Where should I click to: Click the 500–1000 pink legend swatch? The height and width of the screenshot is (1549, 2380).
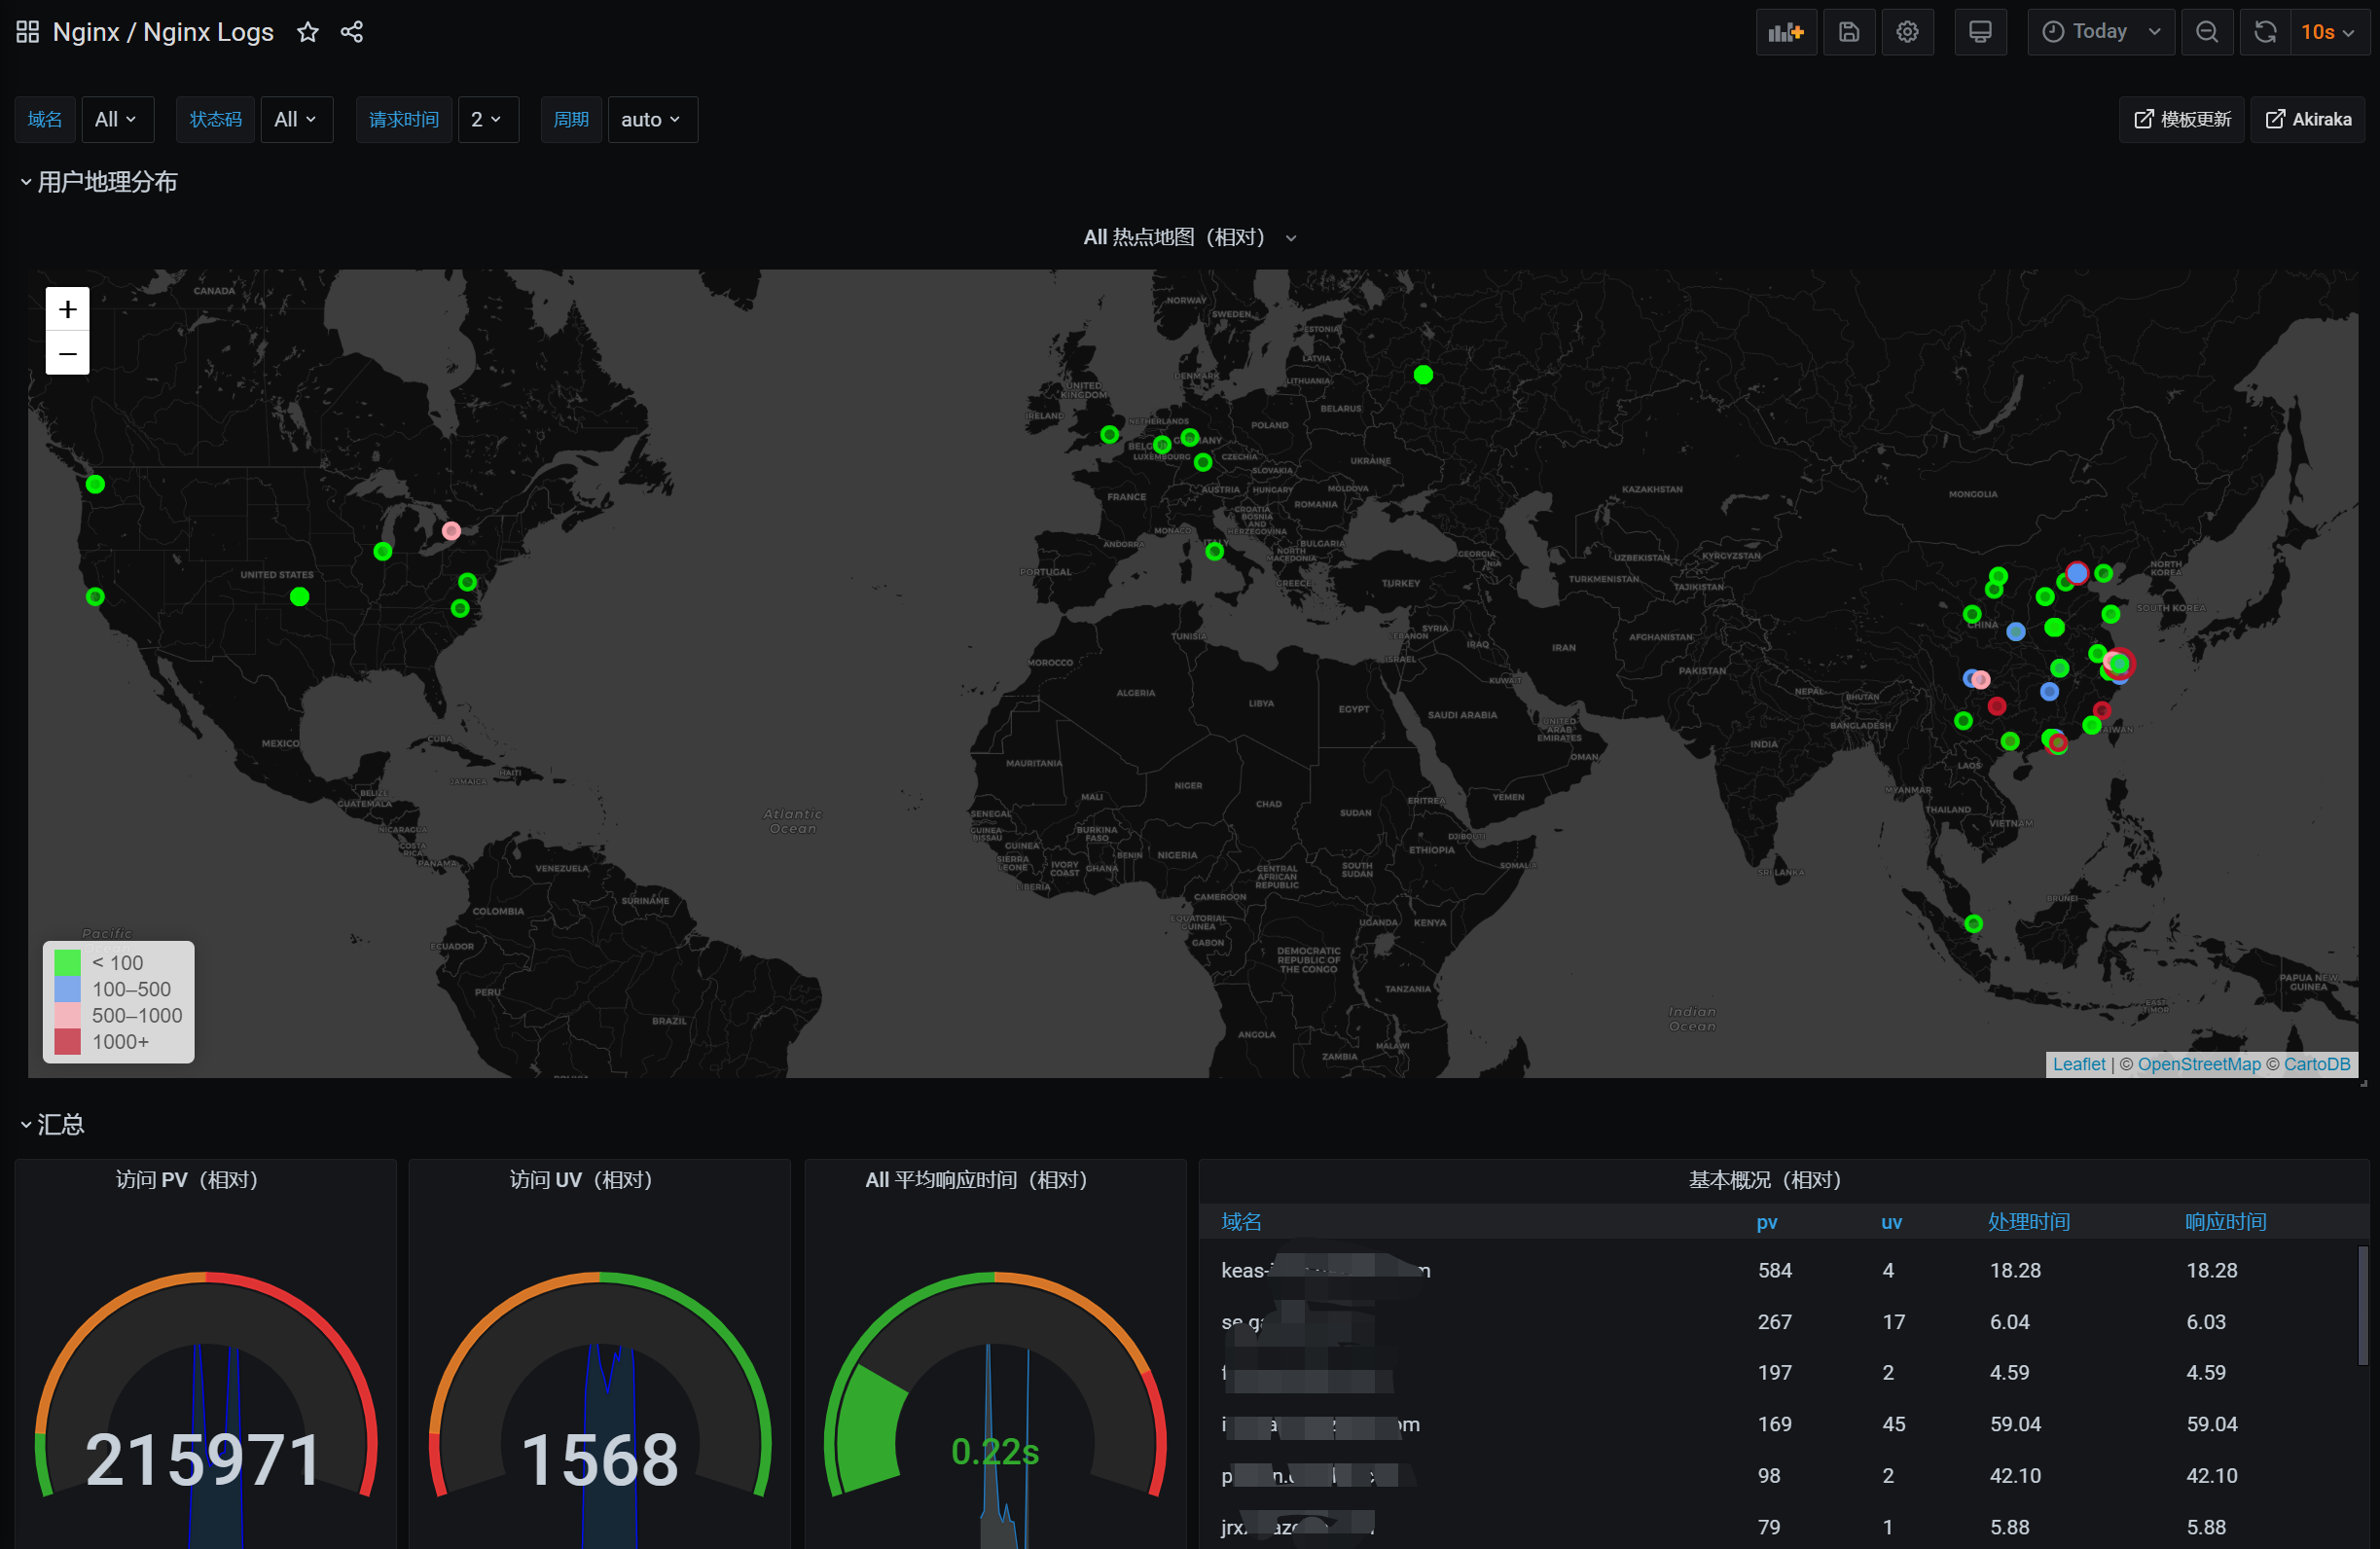[67, 1015]
